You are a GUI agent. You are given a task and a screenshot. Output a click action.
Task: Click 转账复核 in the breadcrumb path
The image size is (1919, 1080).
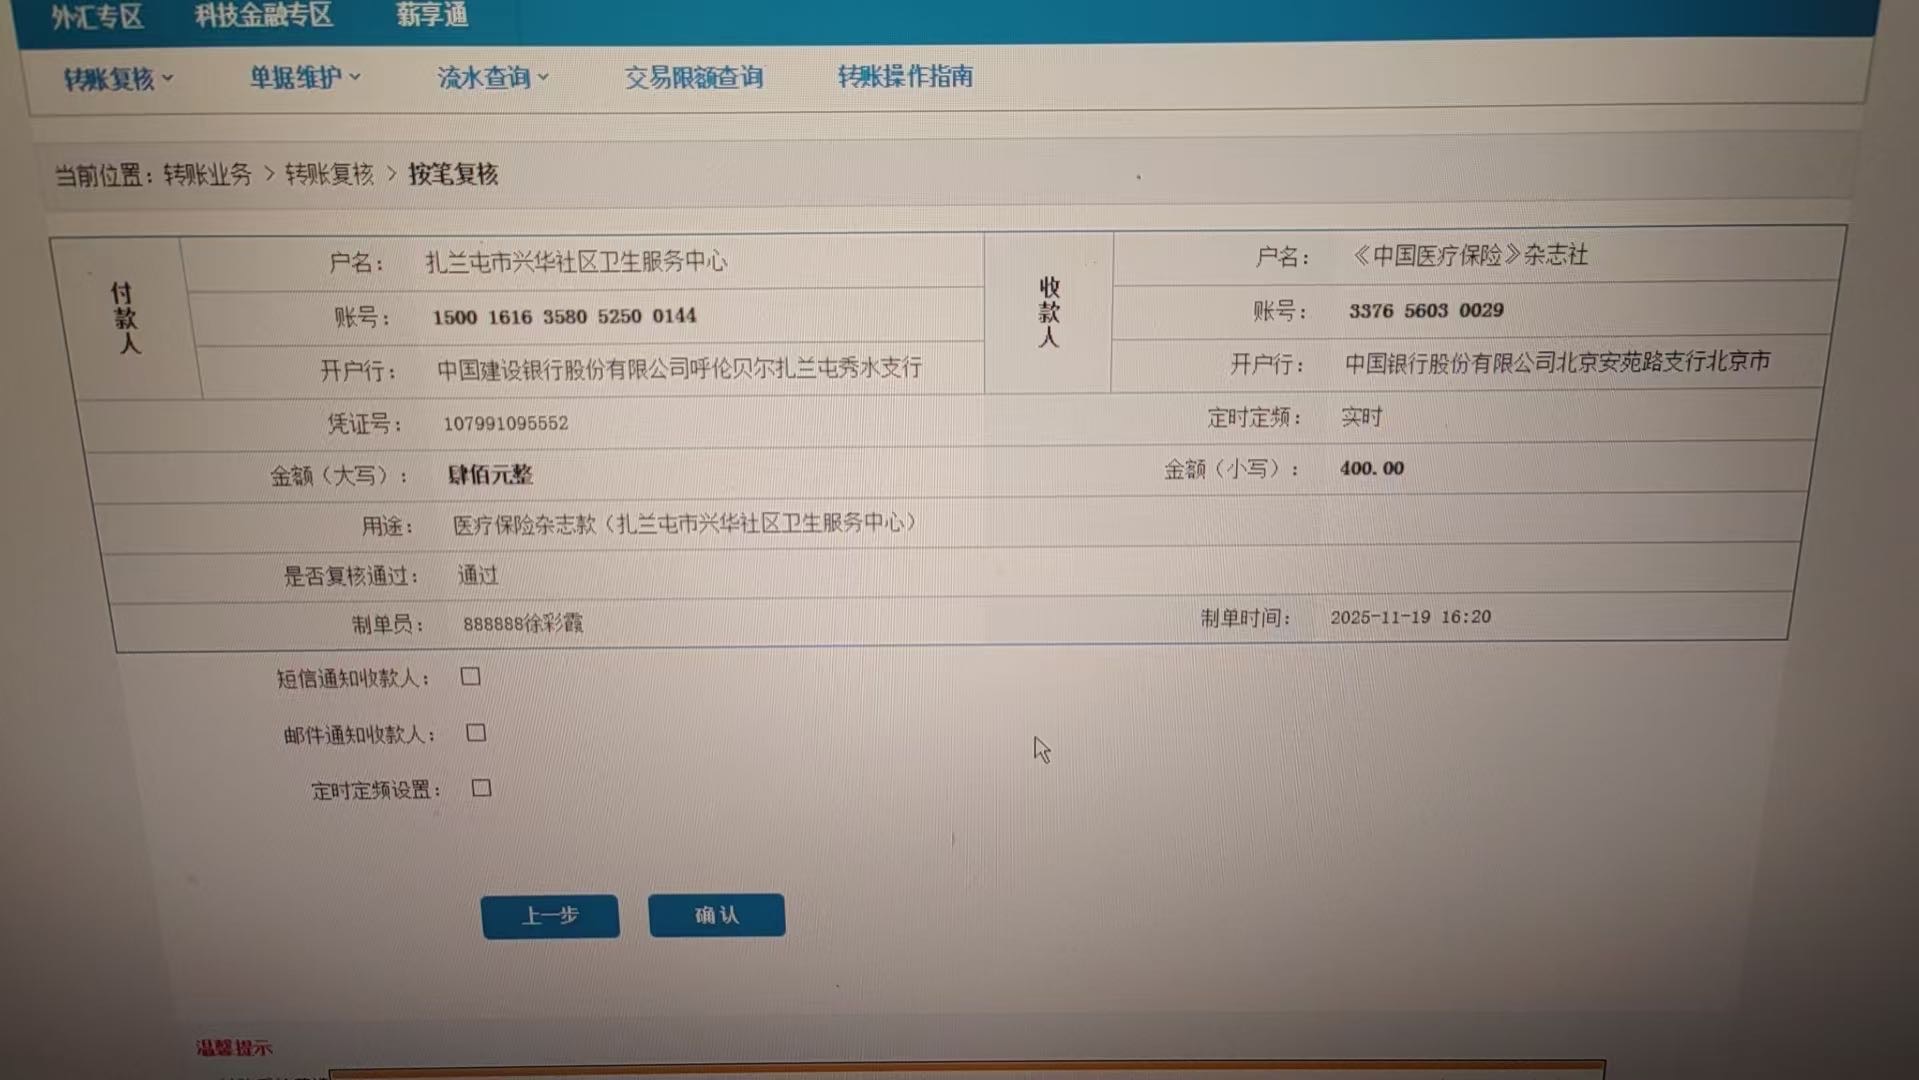(x=328, y=175)
